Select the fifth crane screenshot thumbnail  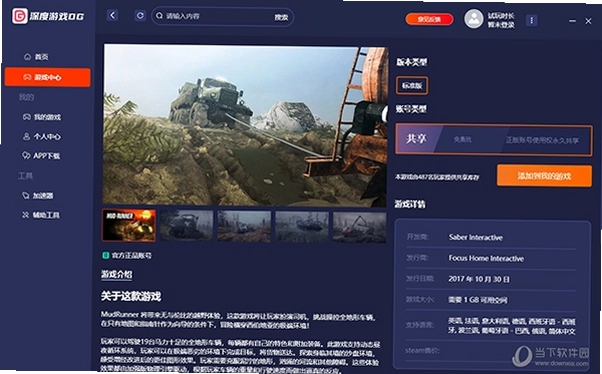point(360,227)
